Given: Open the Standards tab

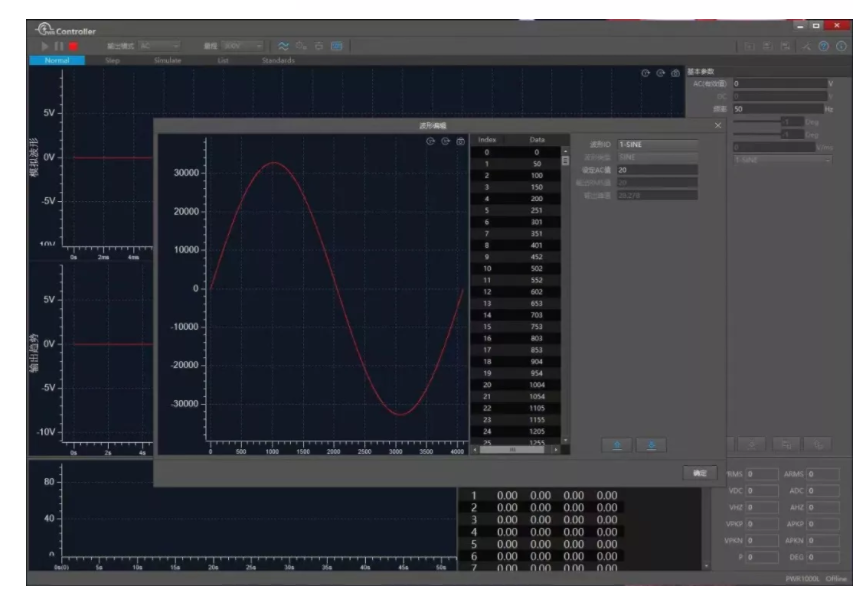Looking at the screenshot, I should point(280,61).
